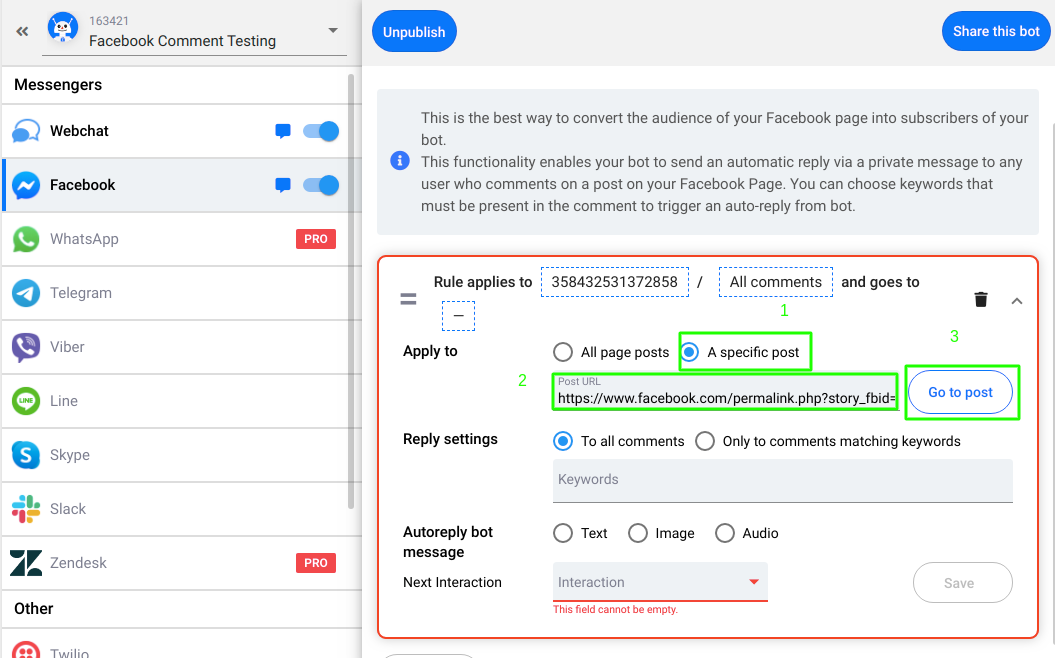Click the blue info icon
The image size is (1055, 658).
[x=400, y=161]
